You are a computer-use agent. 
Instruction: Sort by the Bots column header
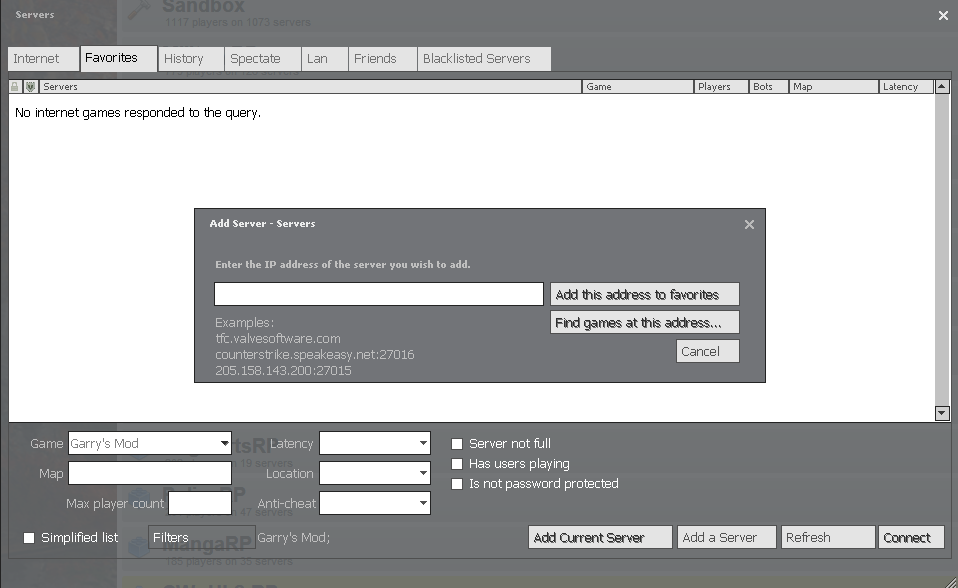[769, 87]
